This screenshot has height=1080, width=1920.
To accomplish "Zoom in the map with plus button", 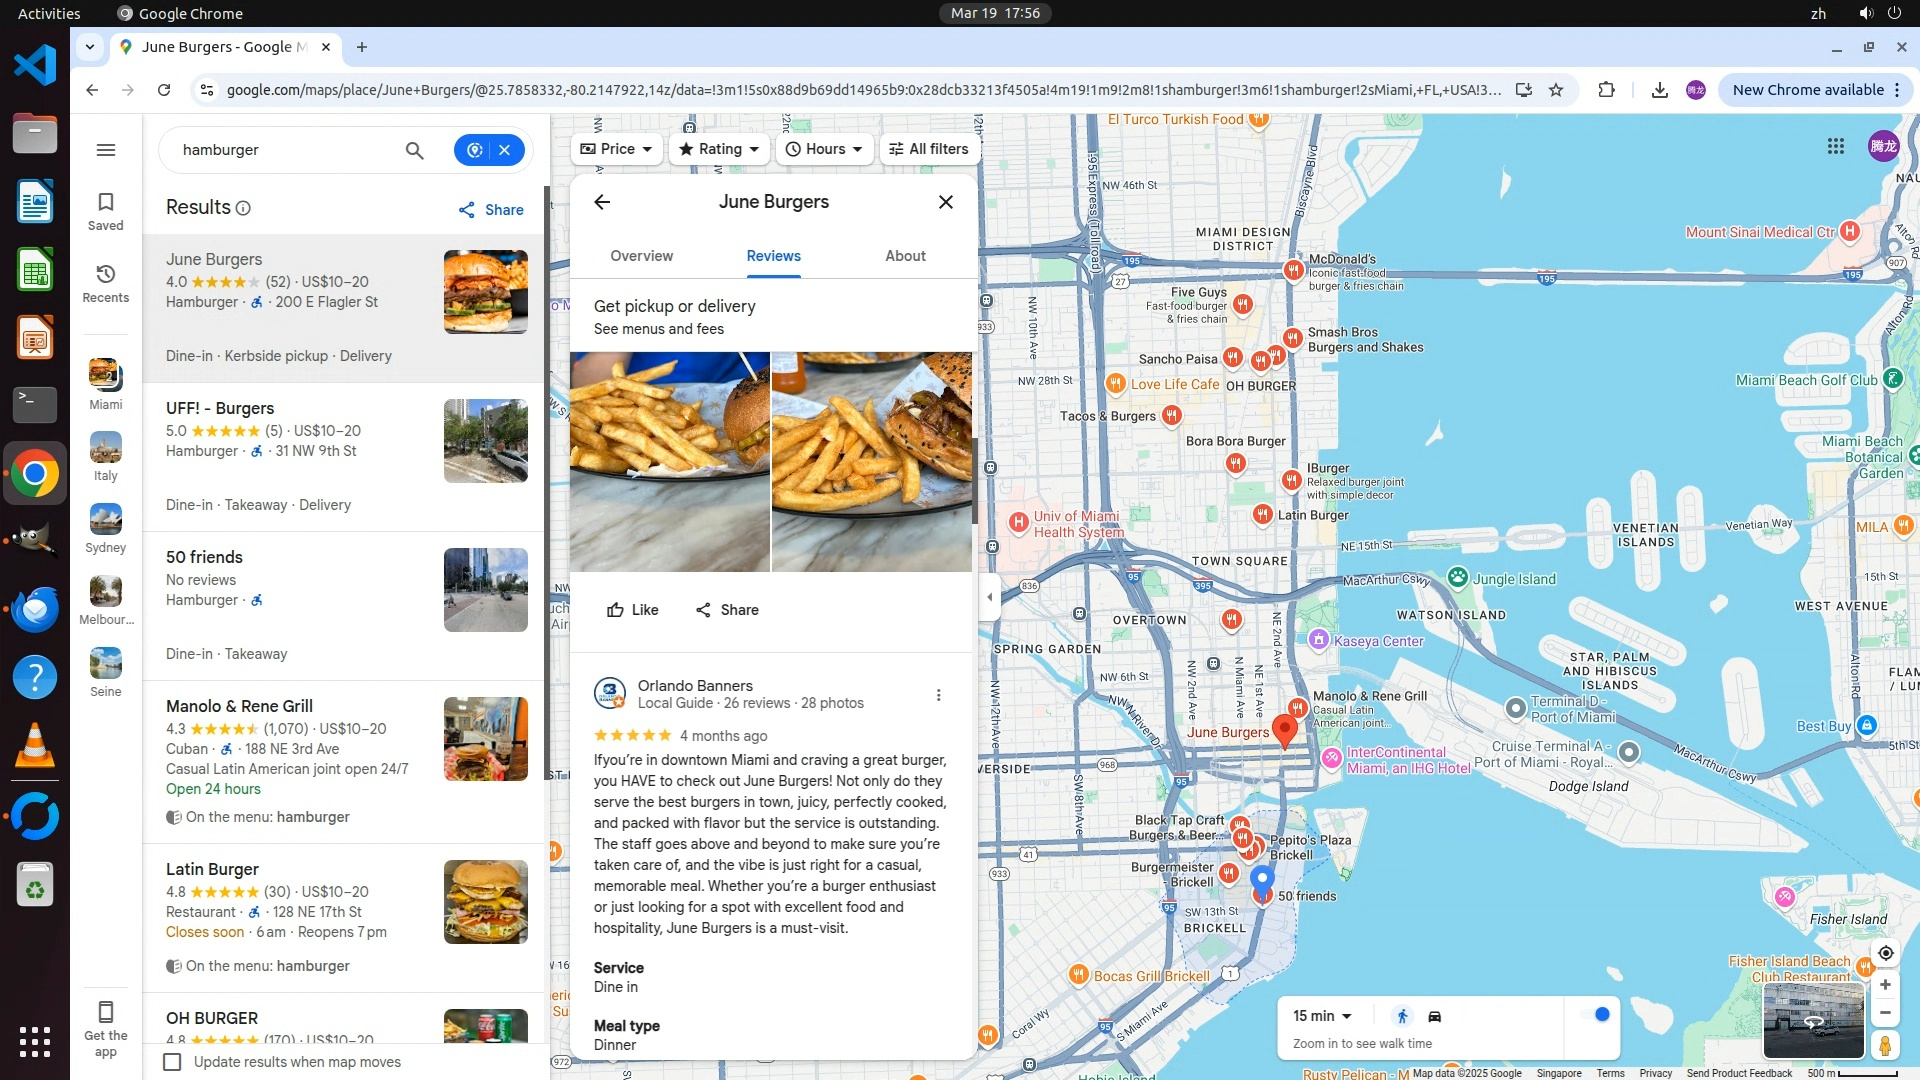I will [1885, 985].
